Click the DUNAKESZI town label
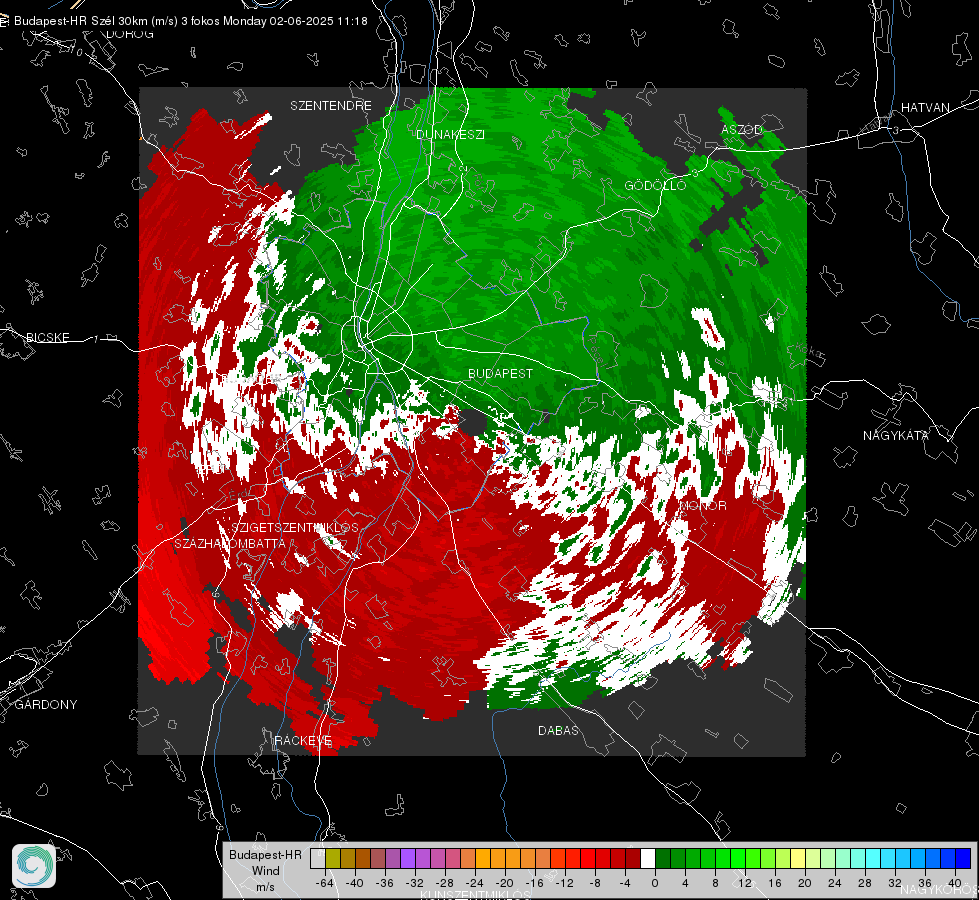979x900 pixels. (450, 134)
